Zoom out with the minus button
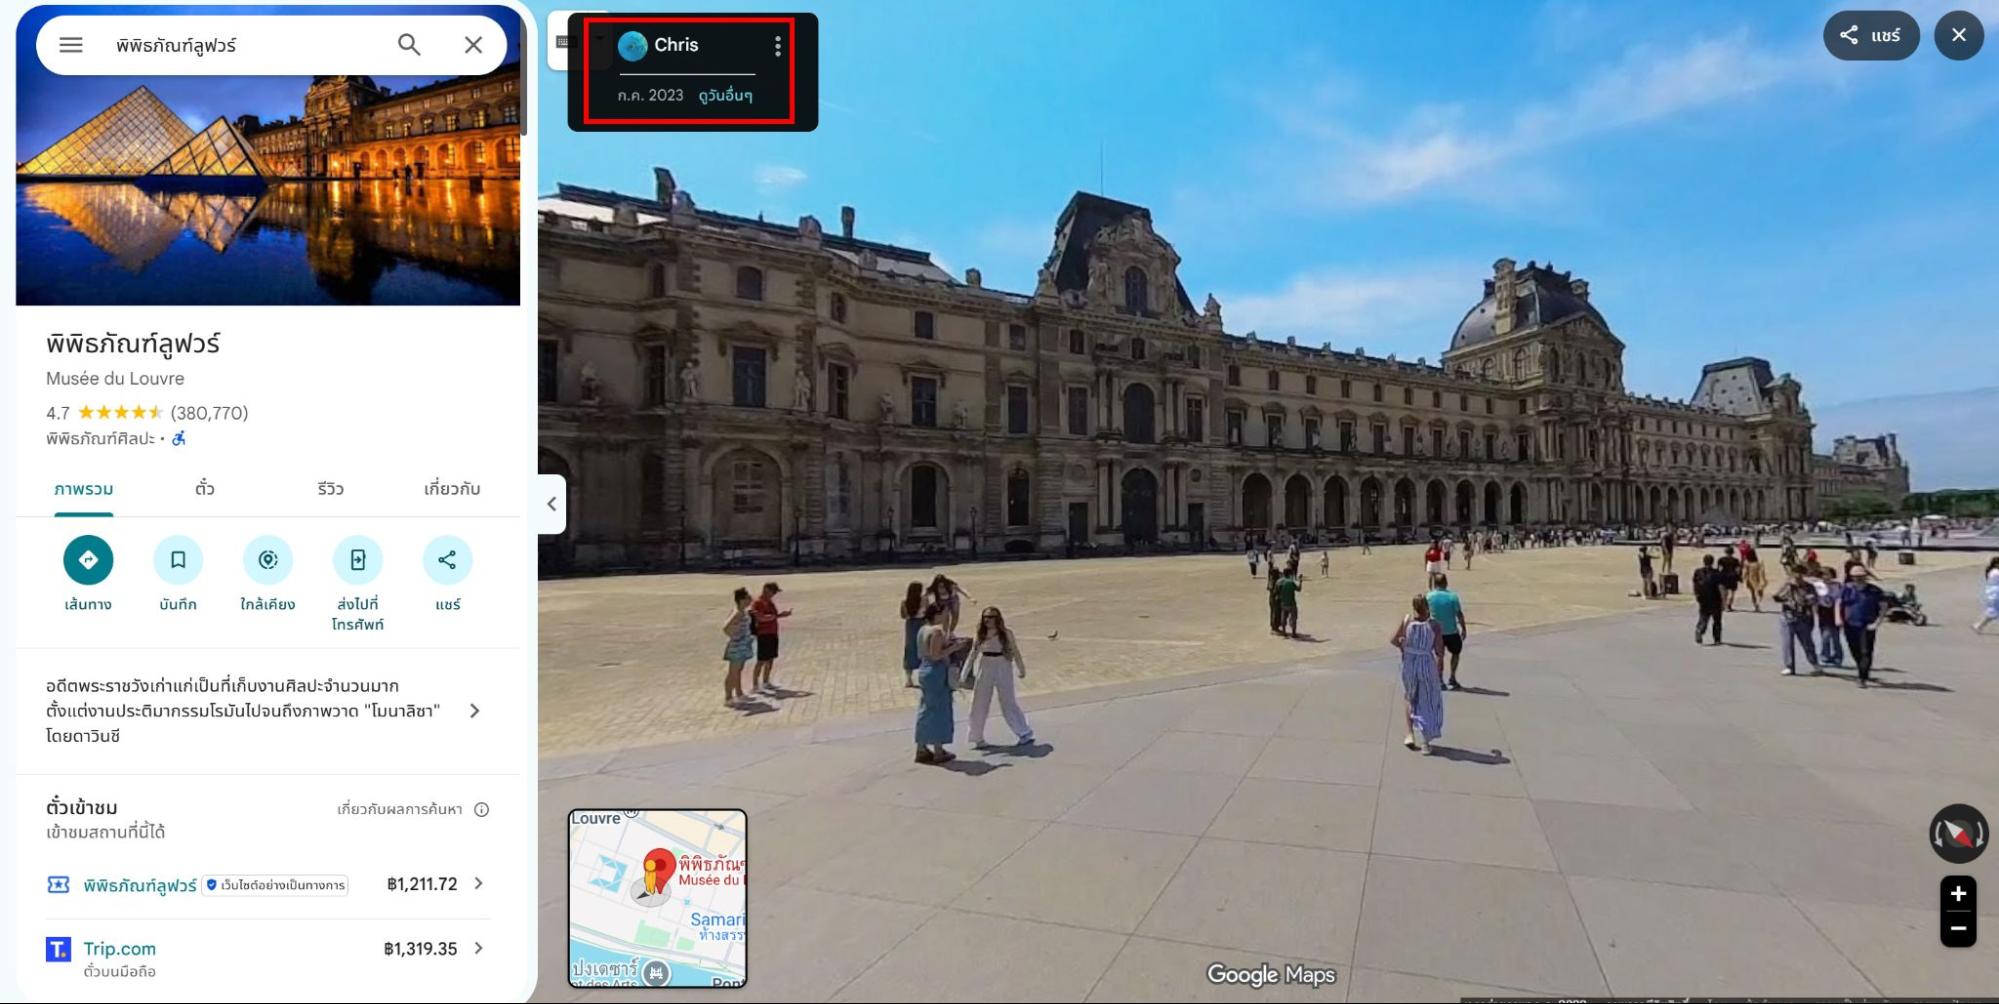The width and height of the screenshot is (1999, 1004). coord(1958,929)
